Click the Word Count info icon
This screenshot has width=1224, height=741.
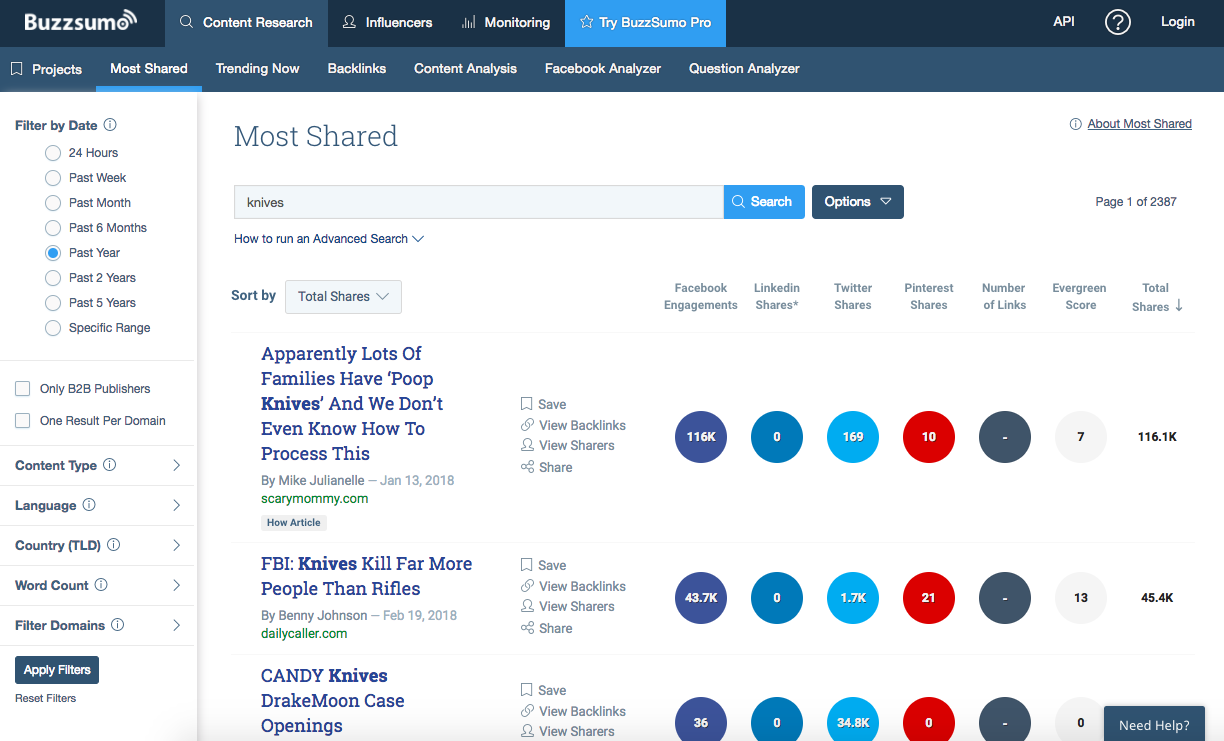(101, 585)
